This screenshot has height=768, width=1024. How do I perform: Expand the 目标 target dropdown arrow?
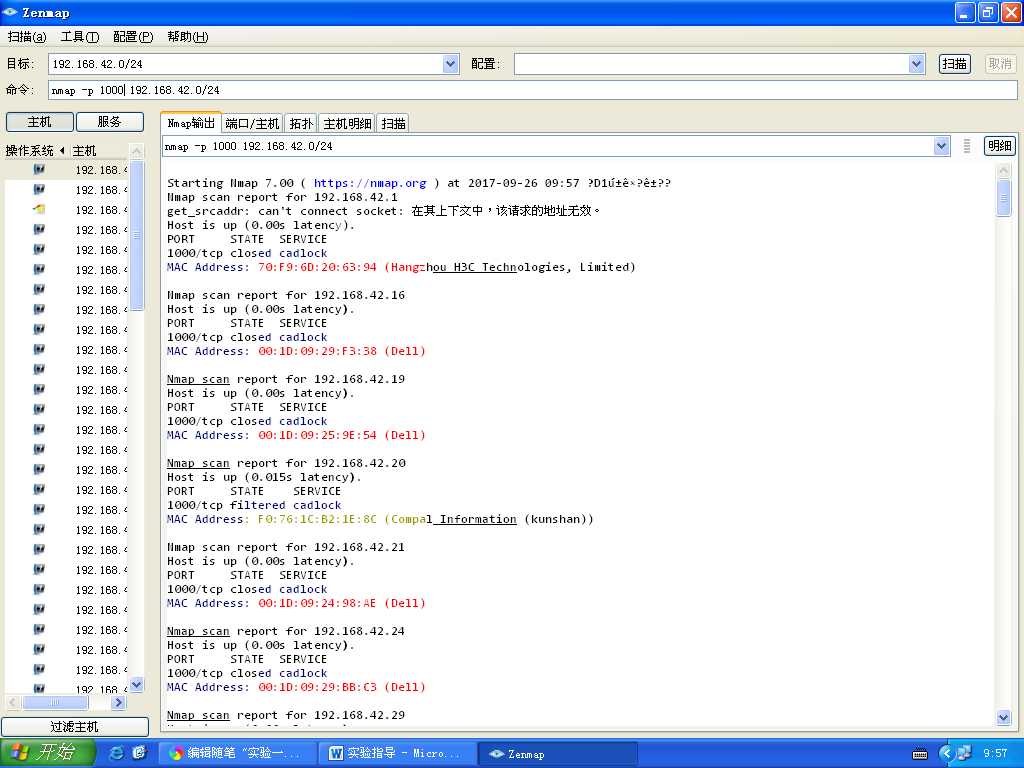coord(451,64)
